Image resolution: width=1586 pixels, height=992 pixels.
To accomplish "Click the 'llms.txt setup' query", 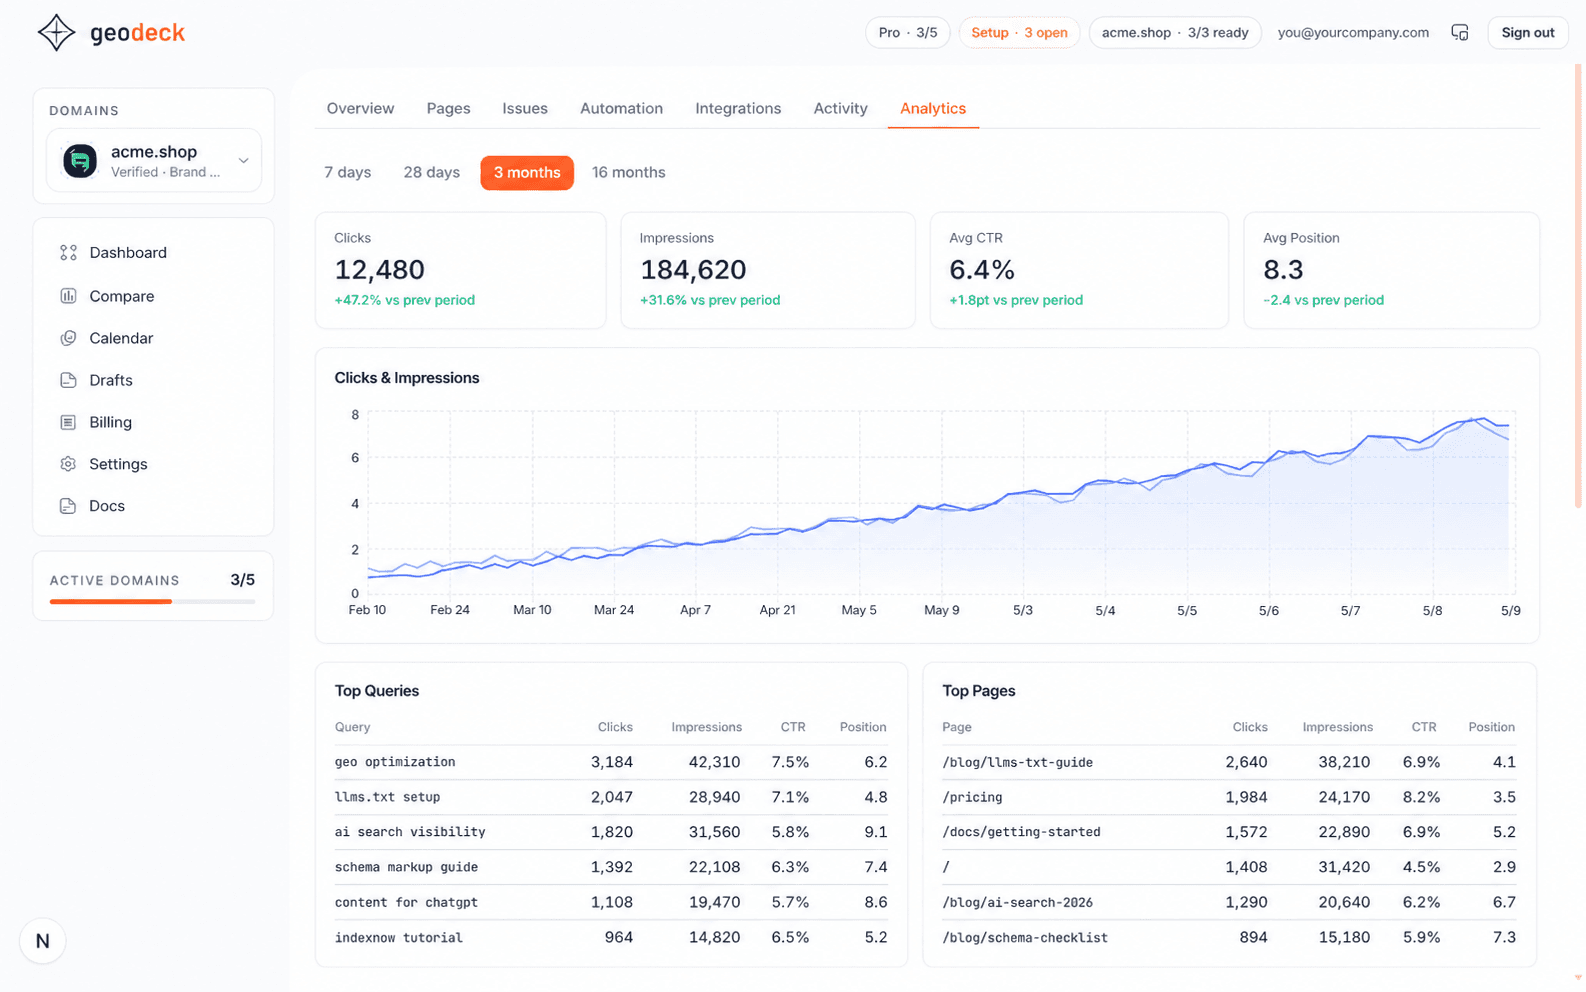I will pyautogui.click(x=387, y=797).
